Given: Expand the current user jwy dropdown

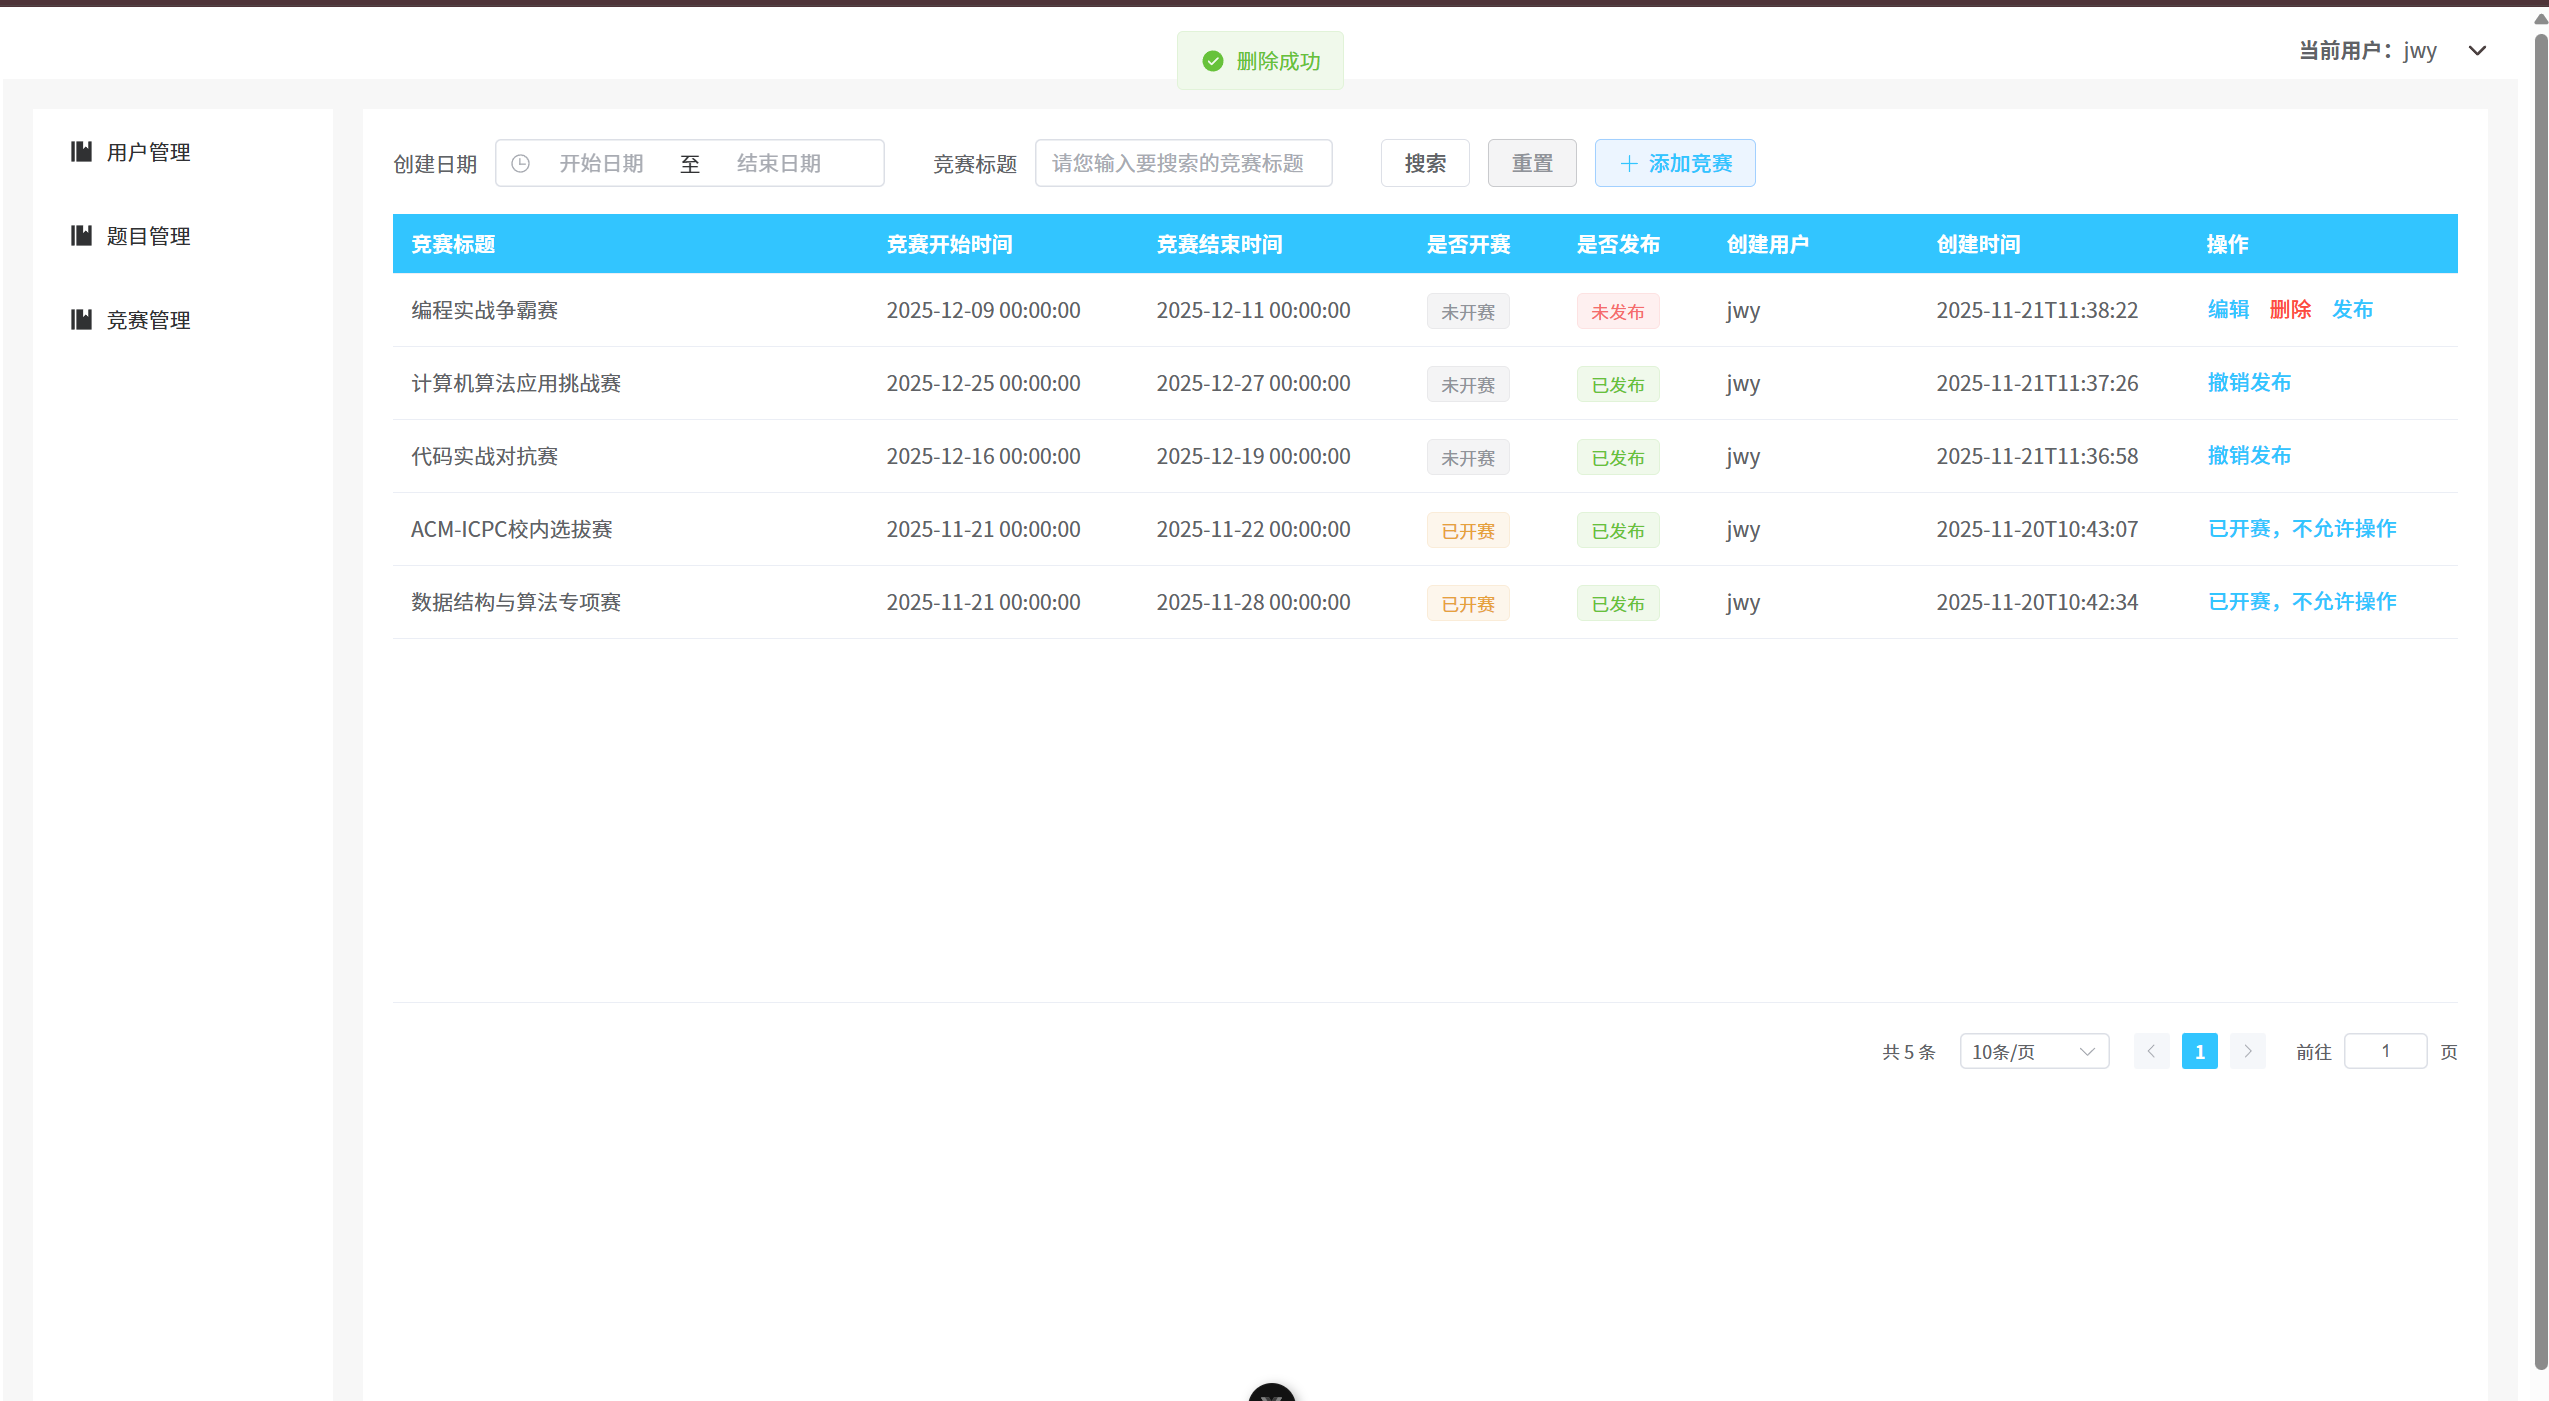Looking at the screenshot, I should (2476, 51).
